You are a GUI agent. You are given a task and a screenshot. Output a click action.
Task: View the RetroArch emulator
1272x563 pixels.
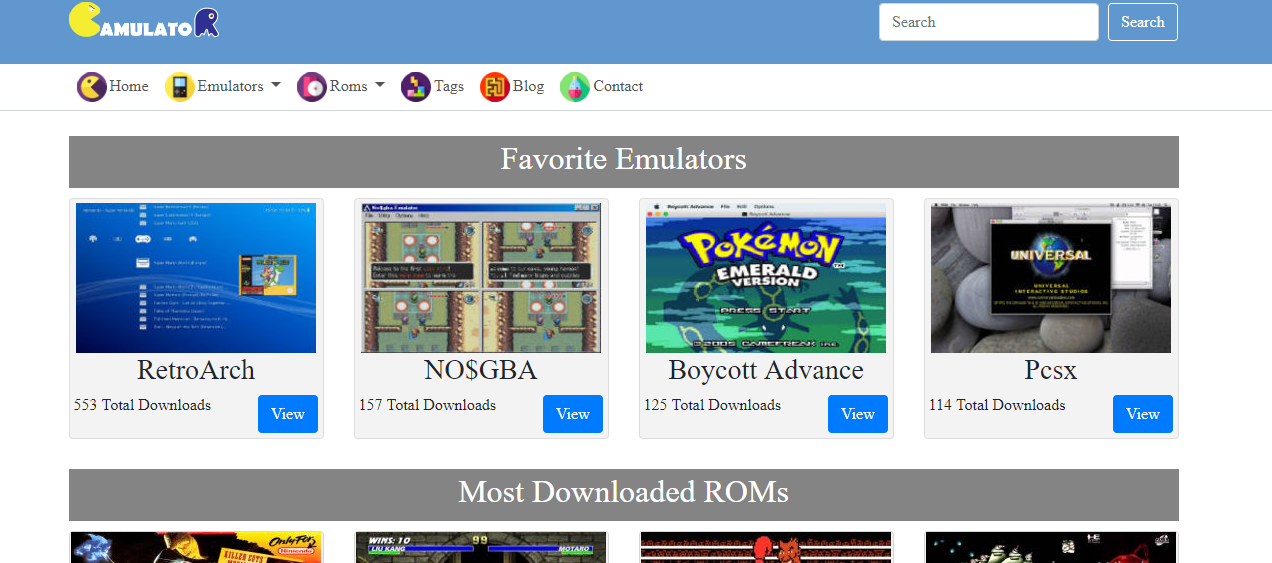(288, 414)
